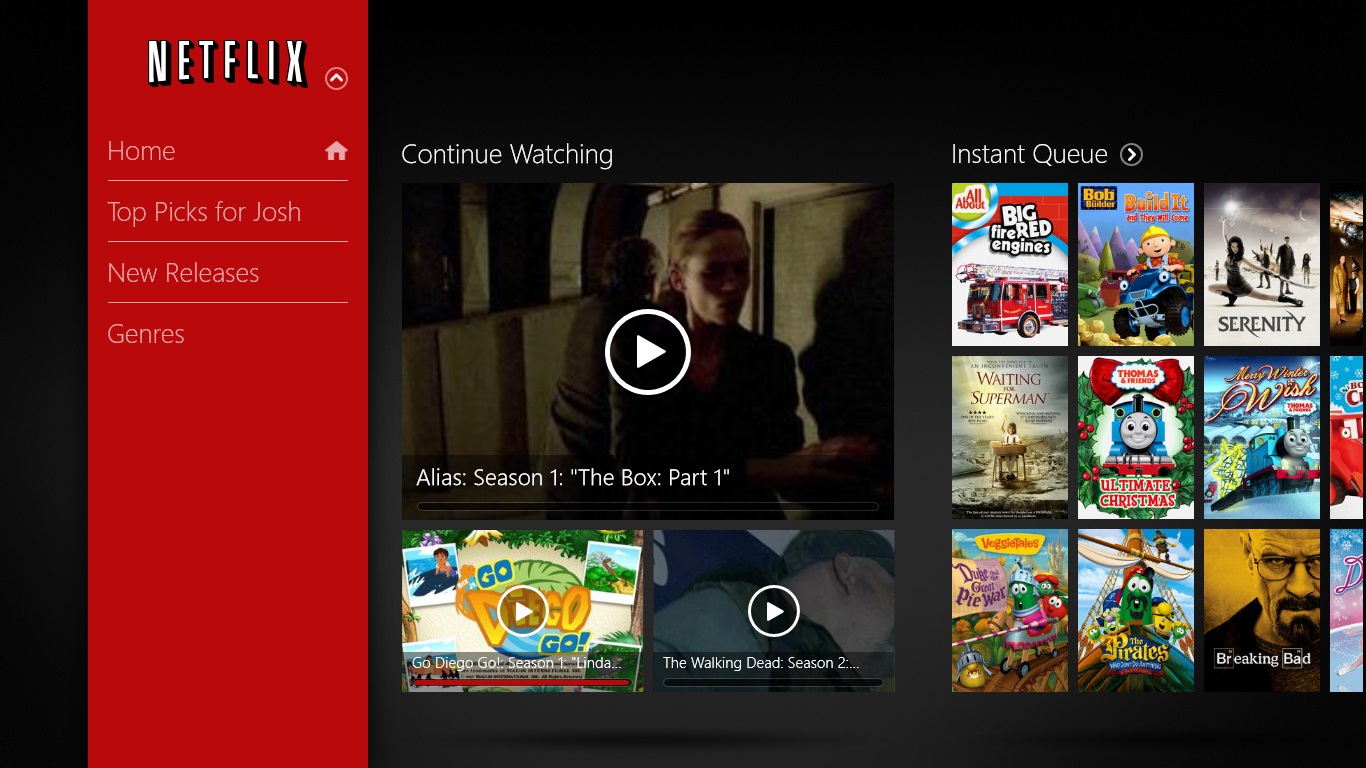
Task: Open Bob the Builder: Build It from Instant Queue
Action: [1135, 264]
